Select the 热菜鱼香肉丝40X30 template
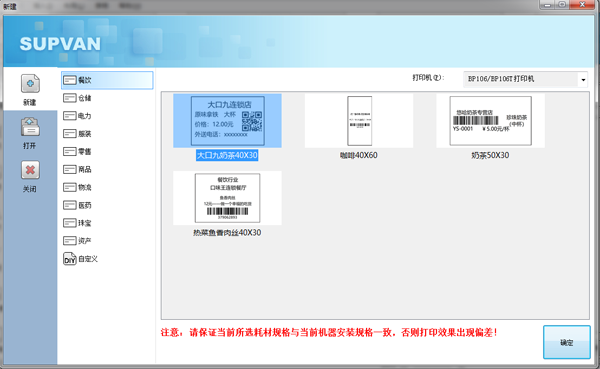Screen dimensions: 600x369 click(227, 198)
